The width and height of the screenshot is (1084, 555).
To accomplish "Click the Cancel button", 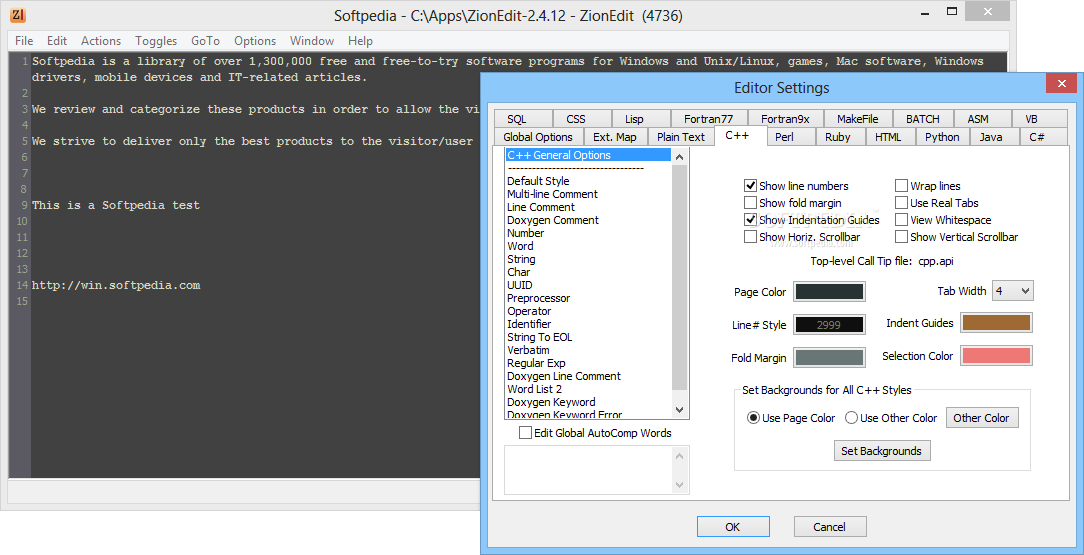I will click(x=830, y=527).
